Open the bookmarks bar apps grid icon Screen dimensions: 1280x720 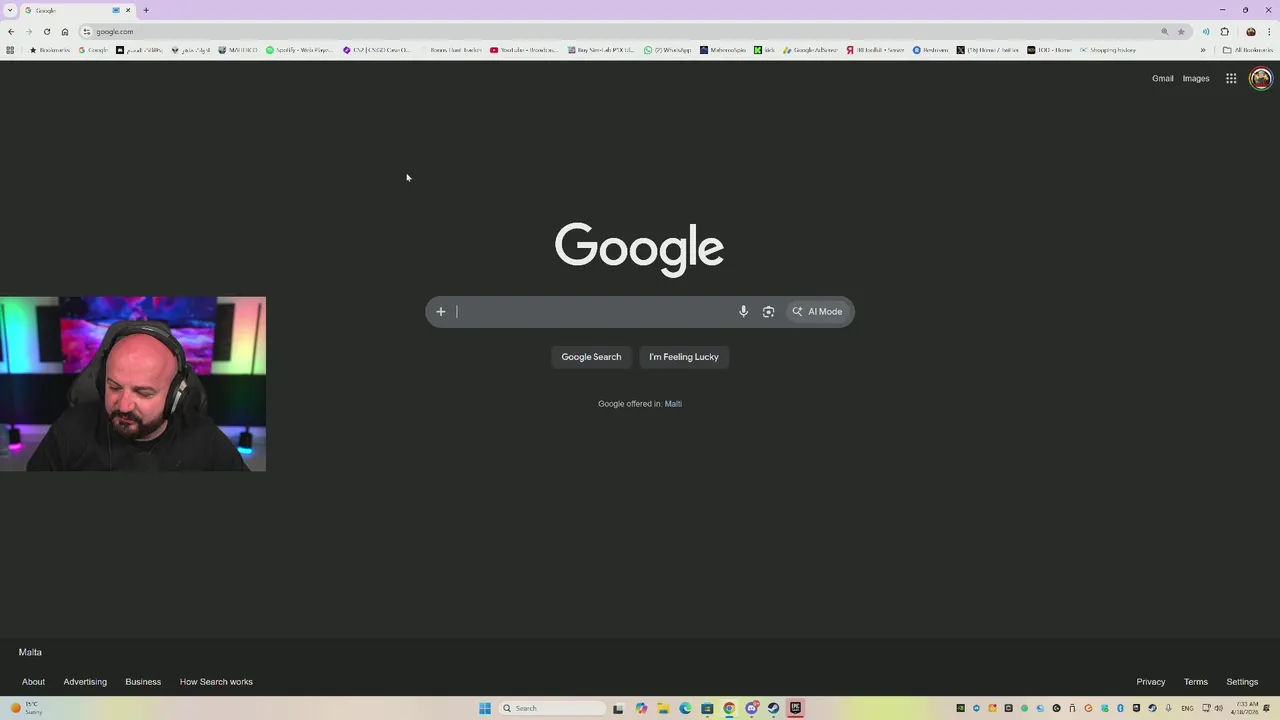[10, 50]
